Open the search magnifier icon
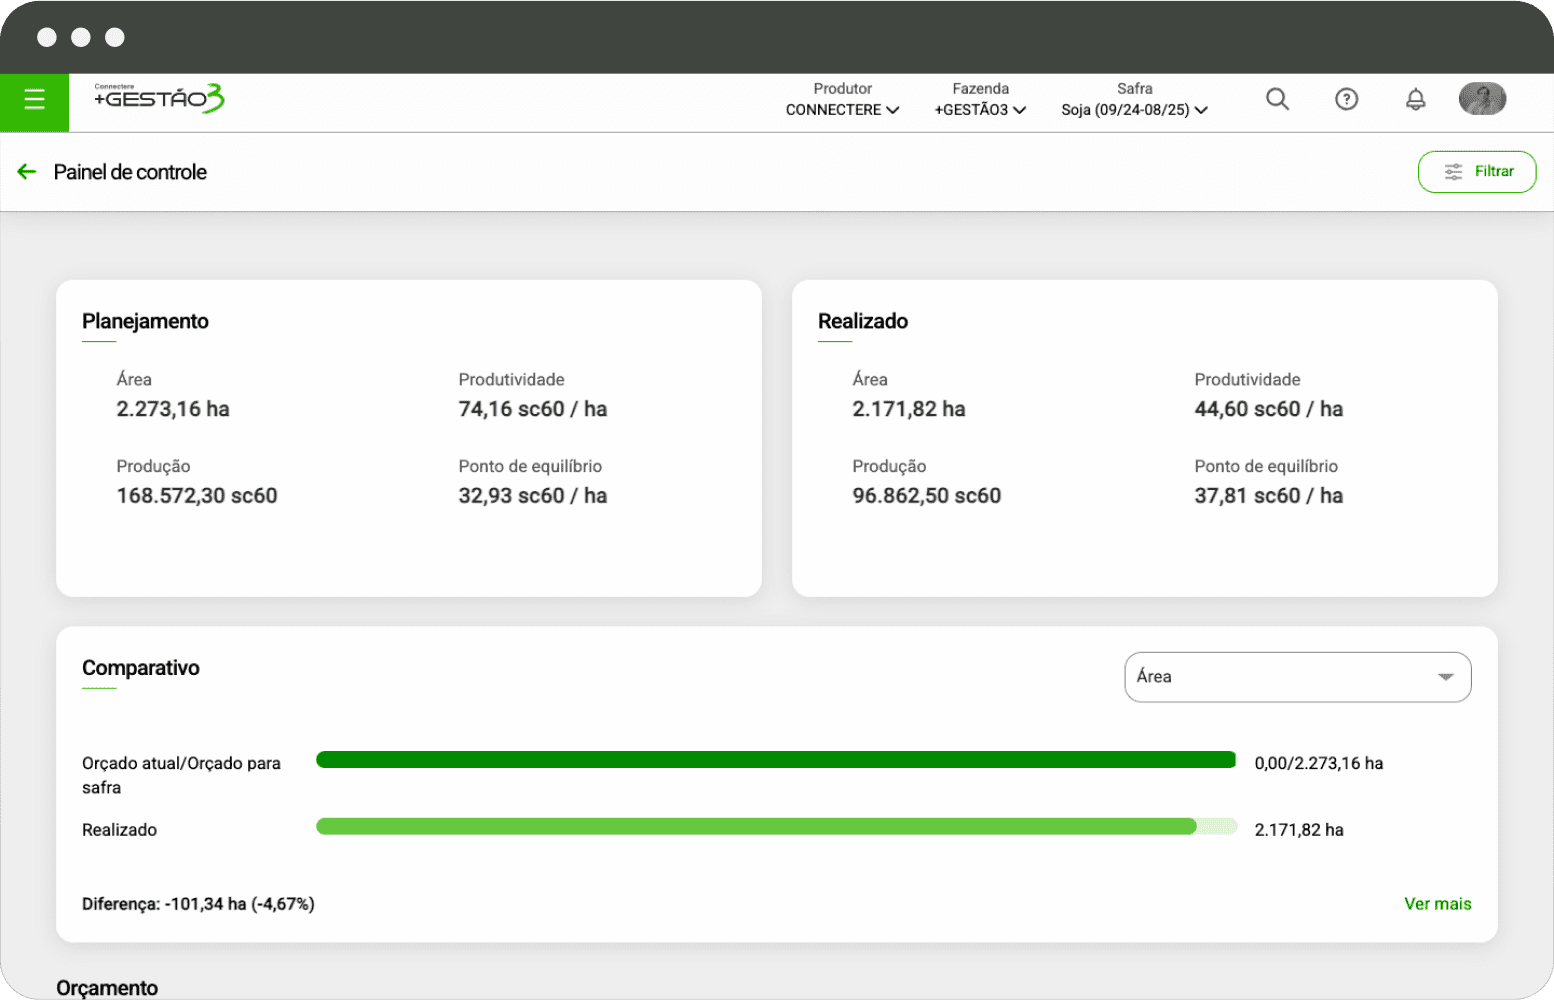This screenshot has height=1000, width=1554. (1277, 99)
